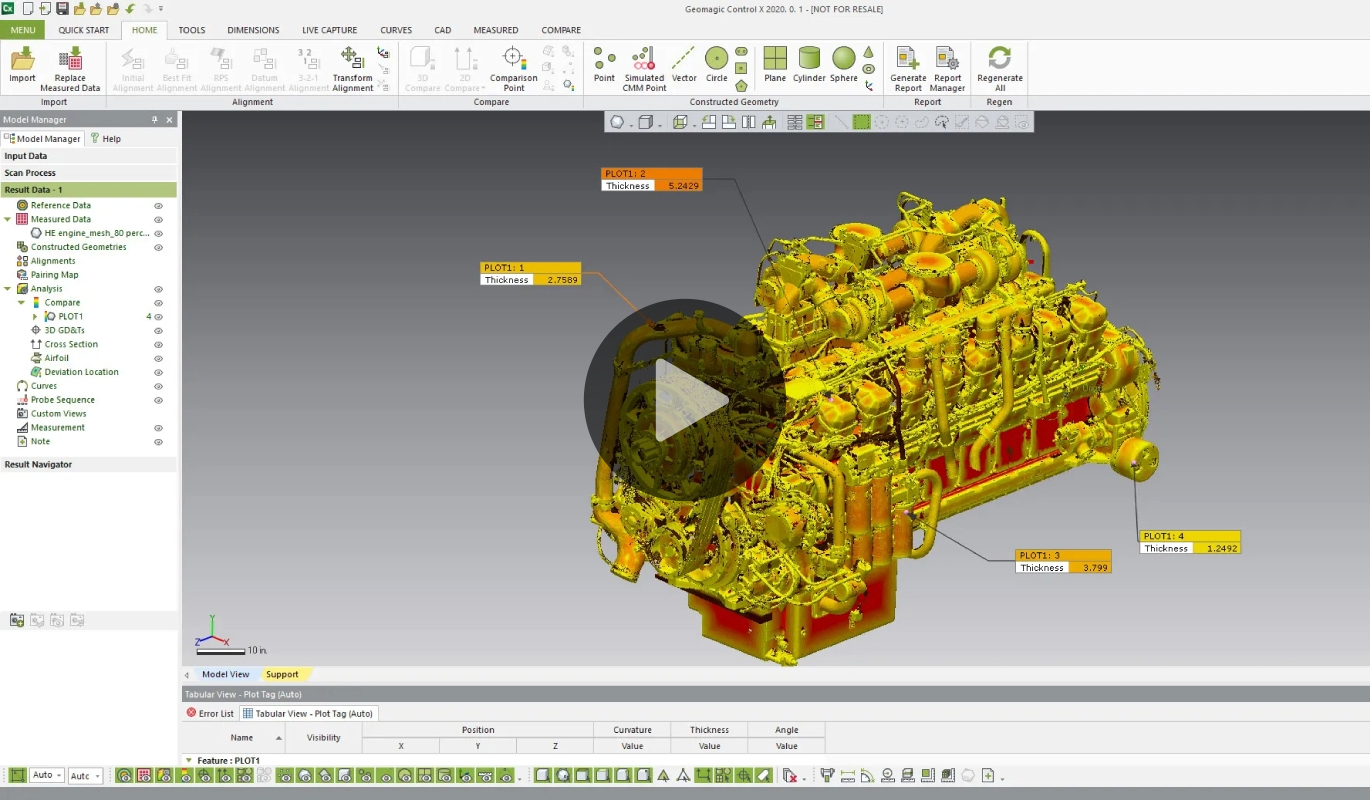Click the Visibility column header in the table
The height and width of the screenshot is (800, 1370).
click(323, 738)
